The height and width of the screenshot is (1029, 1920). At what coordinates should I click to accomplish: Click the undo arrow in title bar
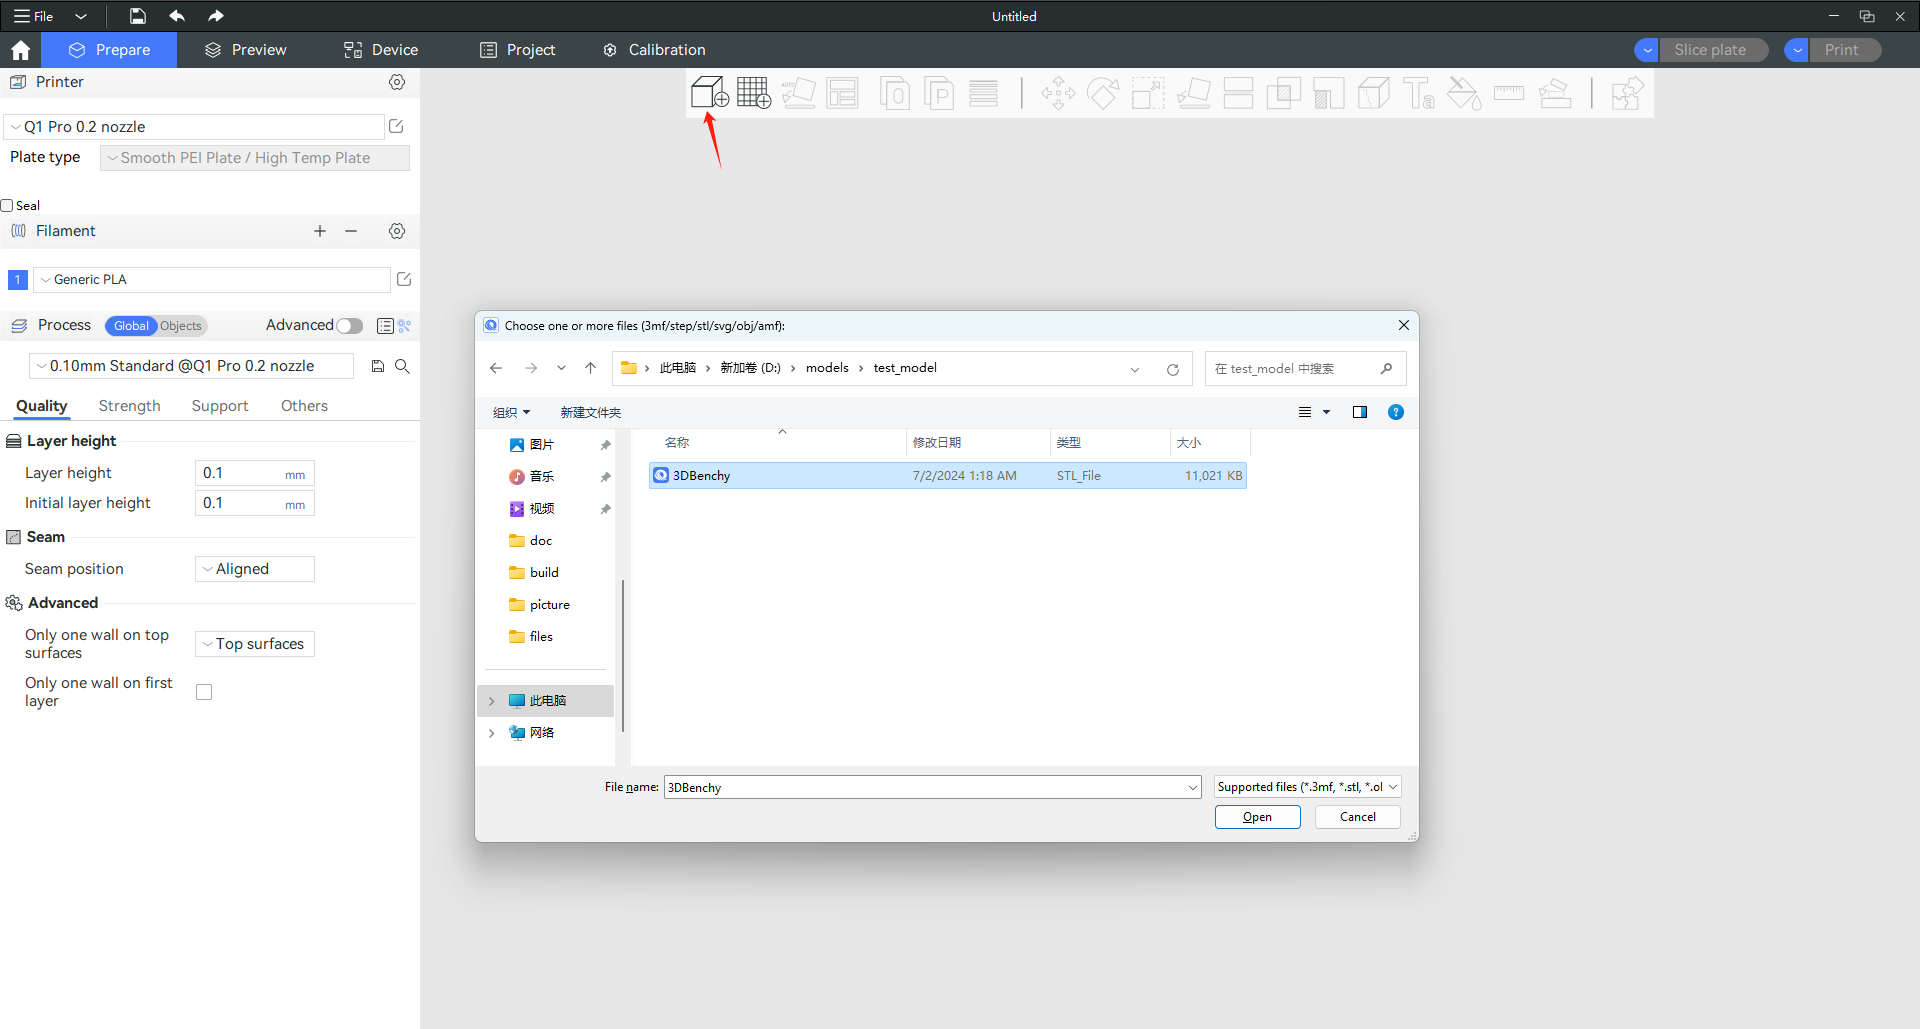click(177, 16)
